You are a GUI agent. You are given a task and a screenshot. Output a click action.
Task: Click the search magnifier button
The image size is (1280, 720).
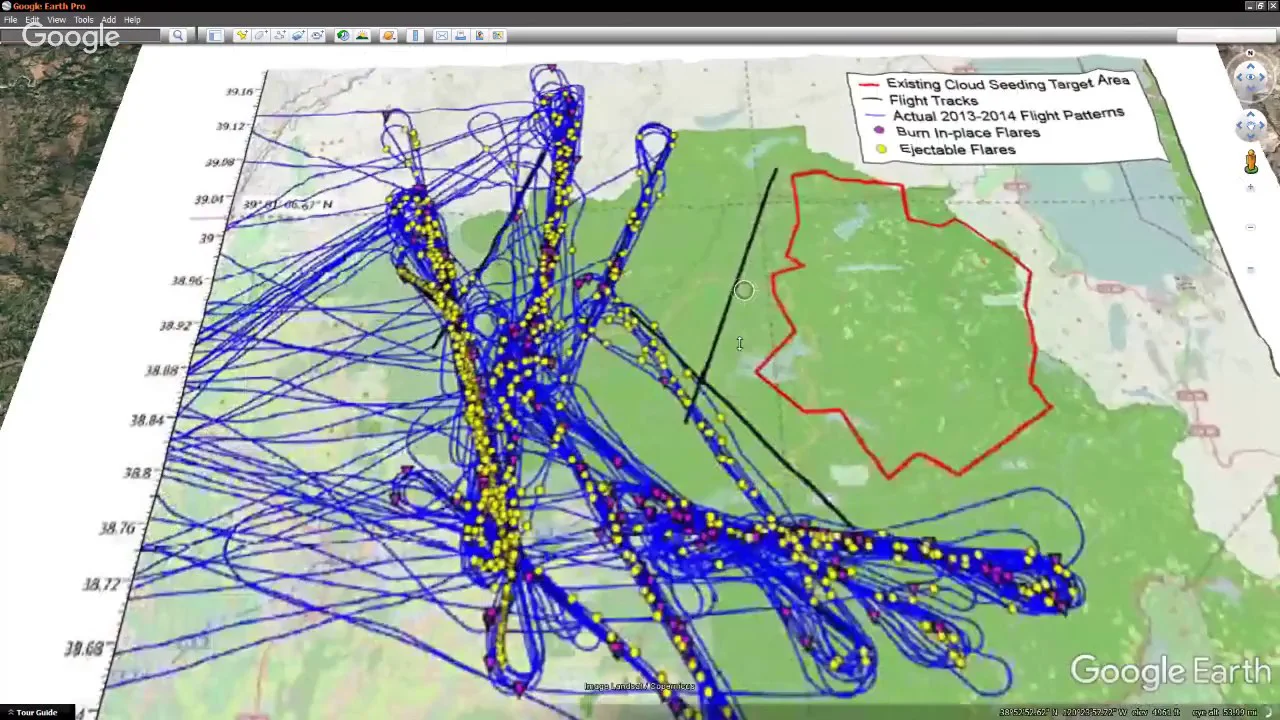click(x=178, y=36)
